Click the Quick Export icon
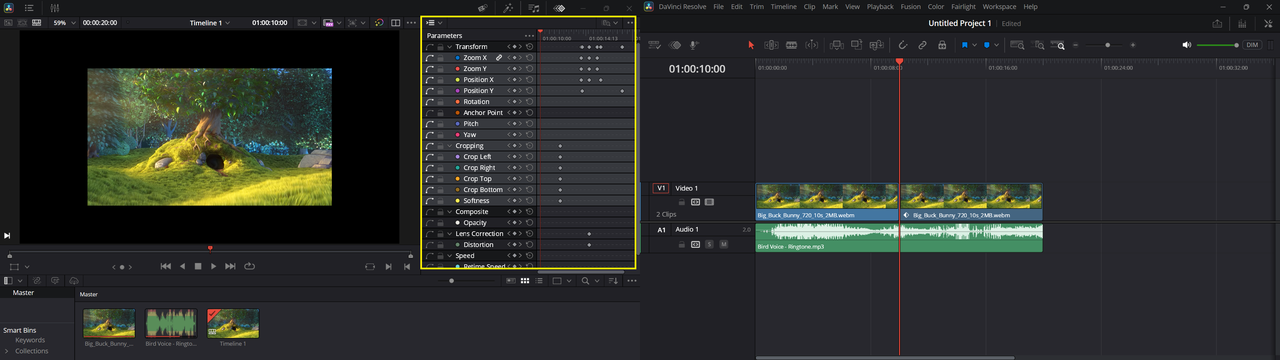1280x360 pixels. [x=1217, y=23]
